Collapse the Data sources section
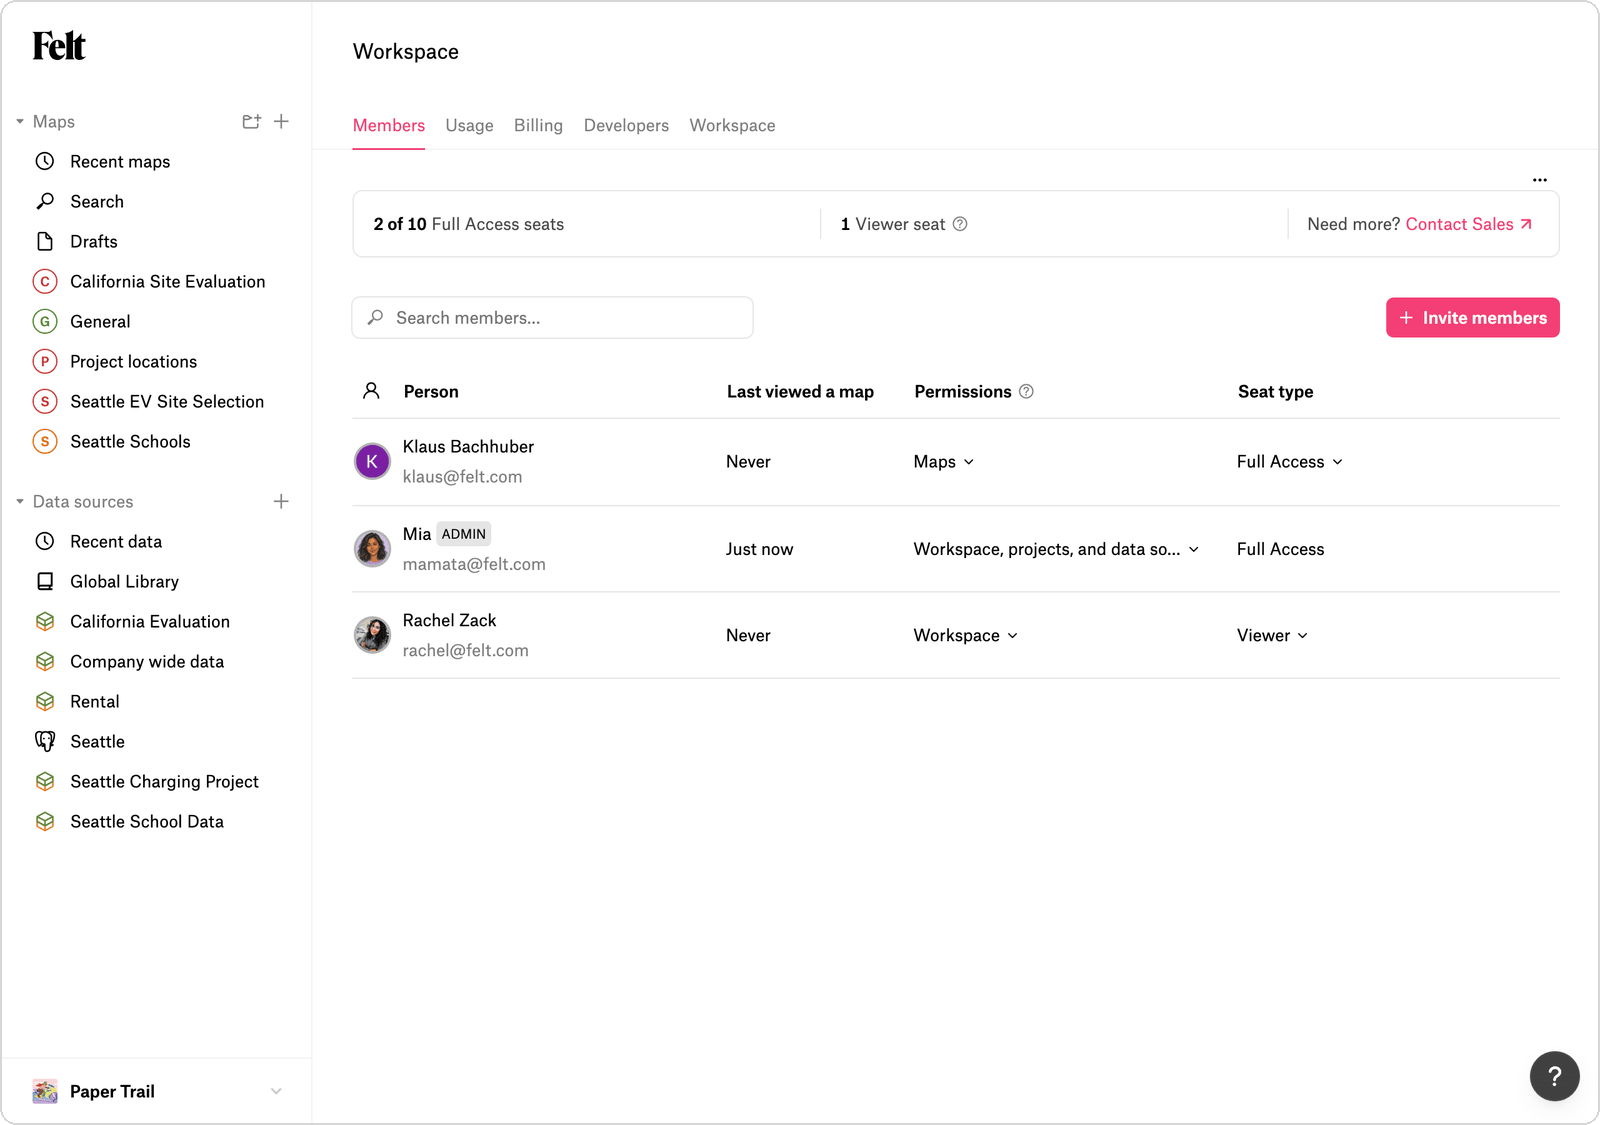 click(x=20, y=501)
